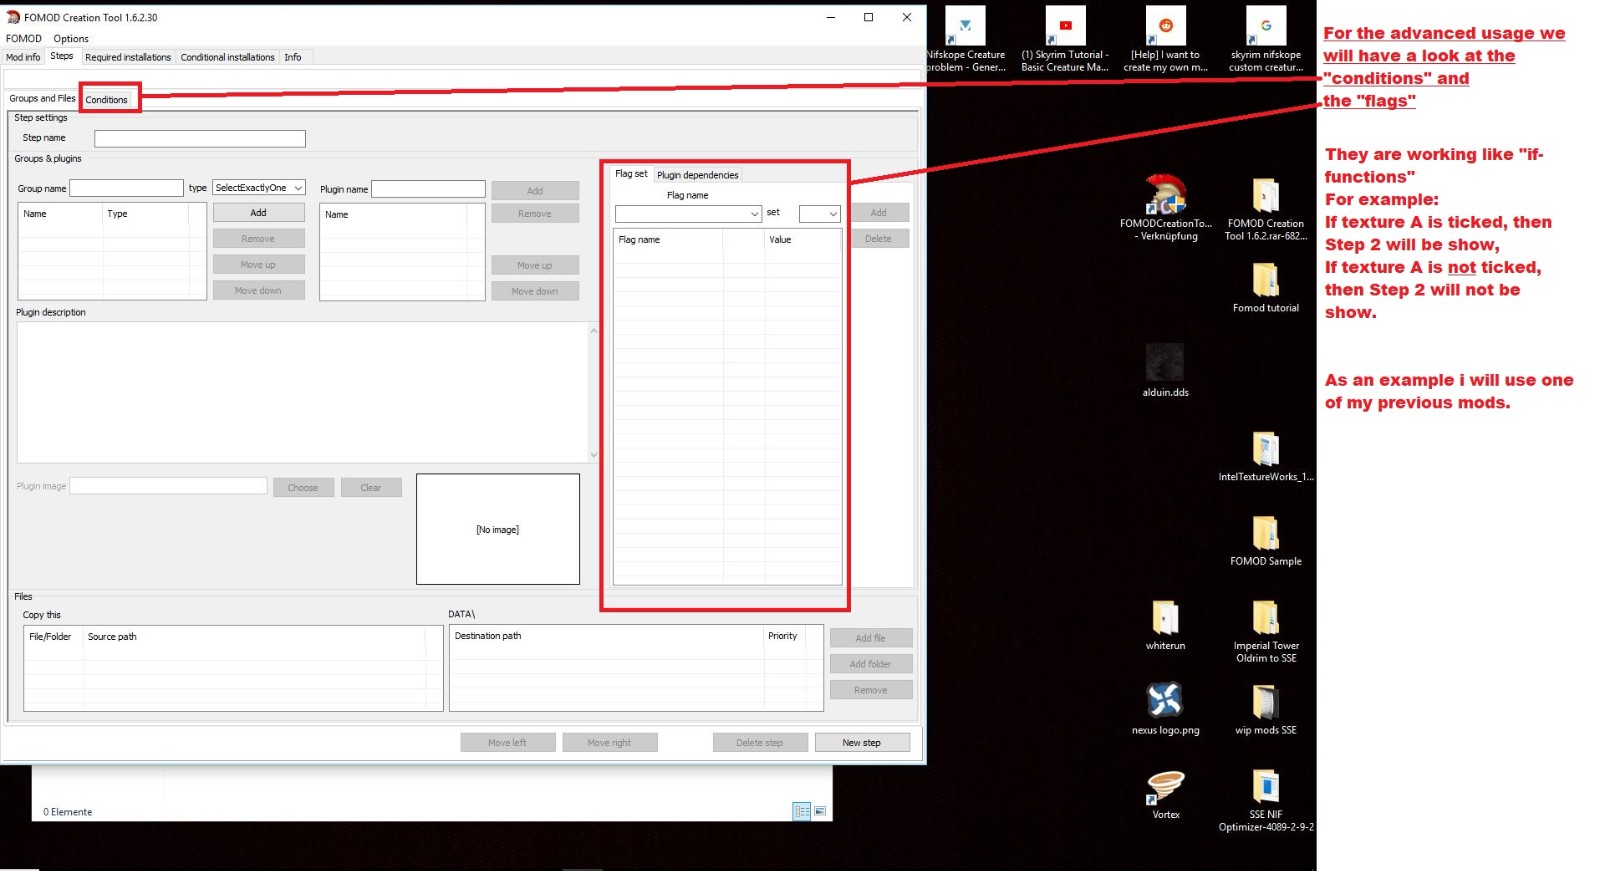Open the Flag name combo box
The height and width of the screenshot is (871, 1600).
tap(688, 214)
